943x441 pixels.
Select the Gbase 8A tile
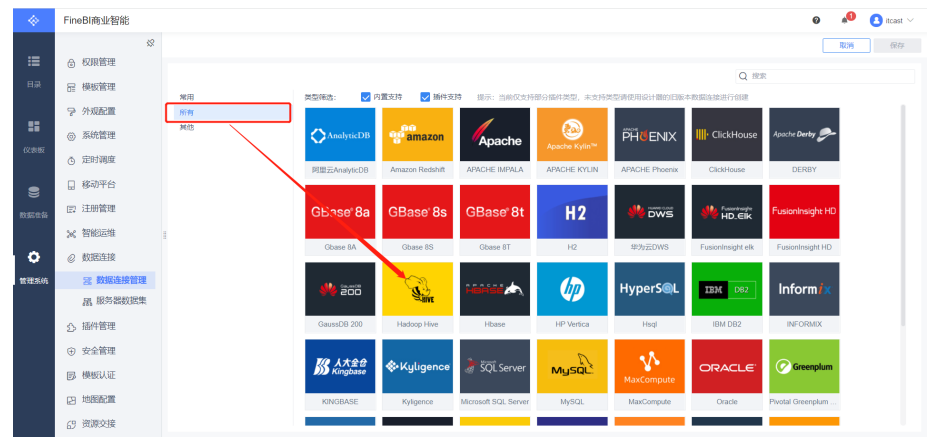point(340,220)
